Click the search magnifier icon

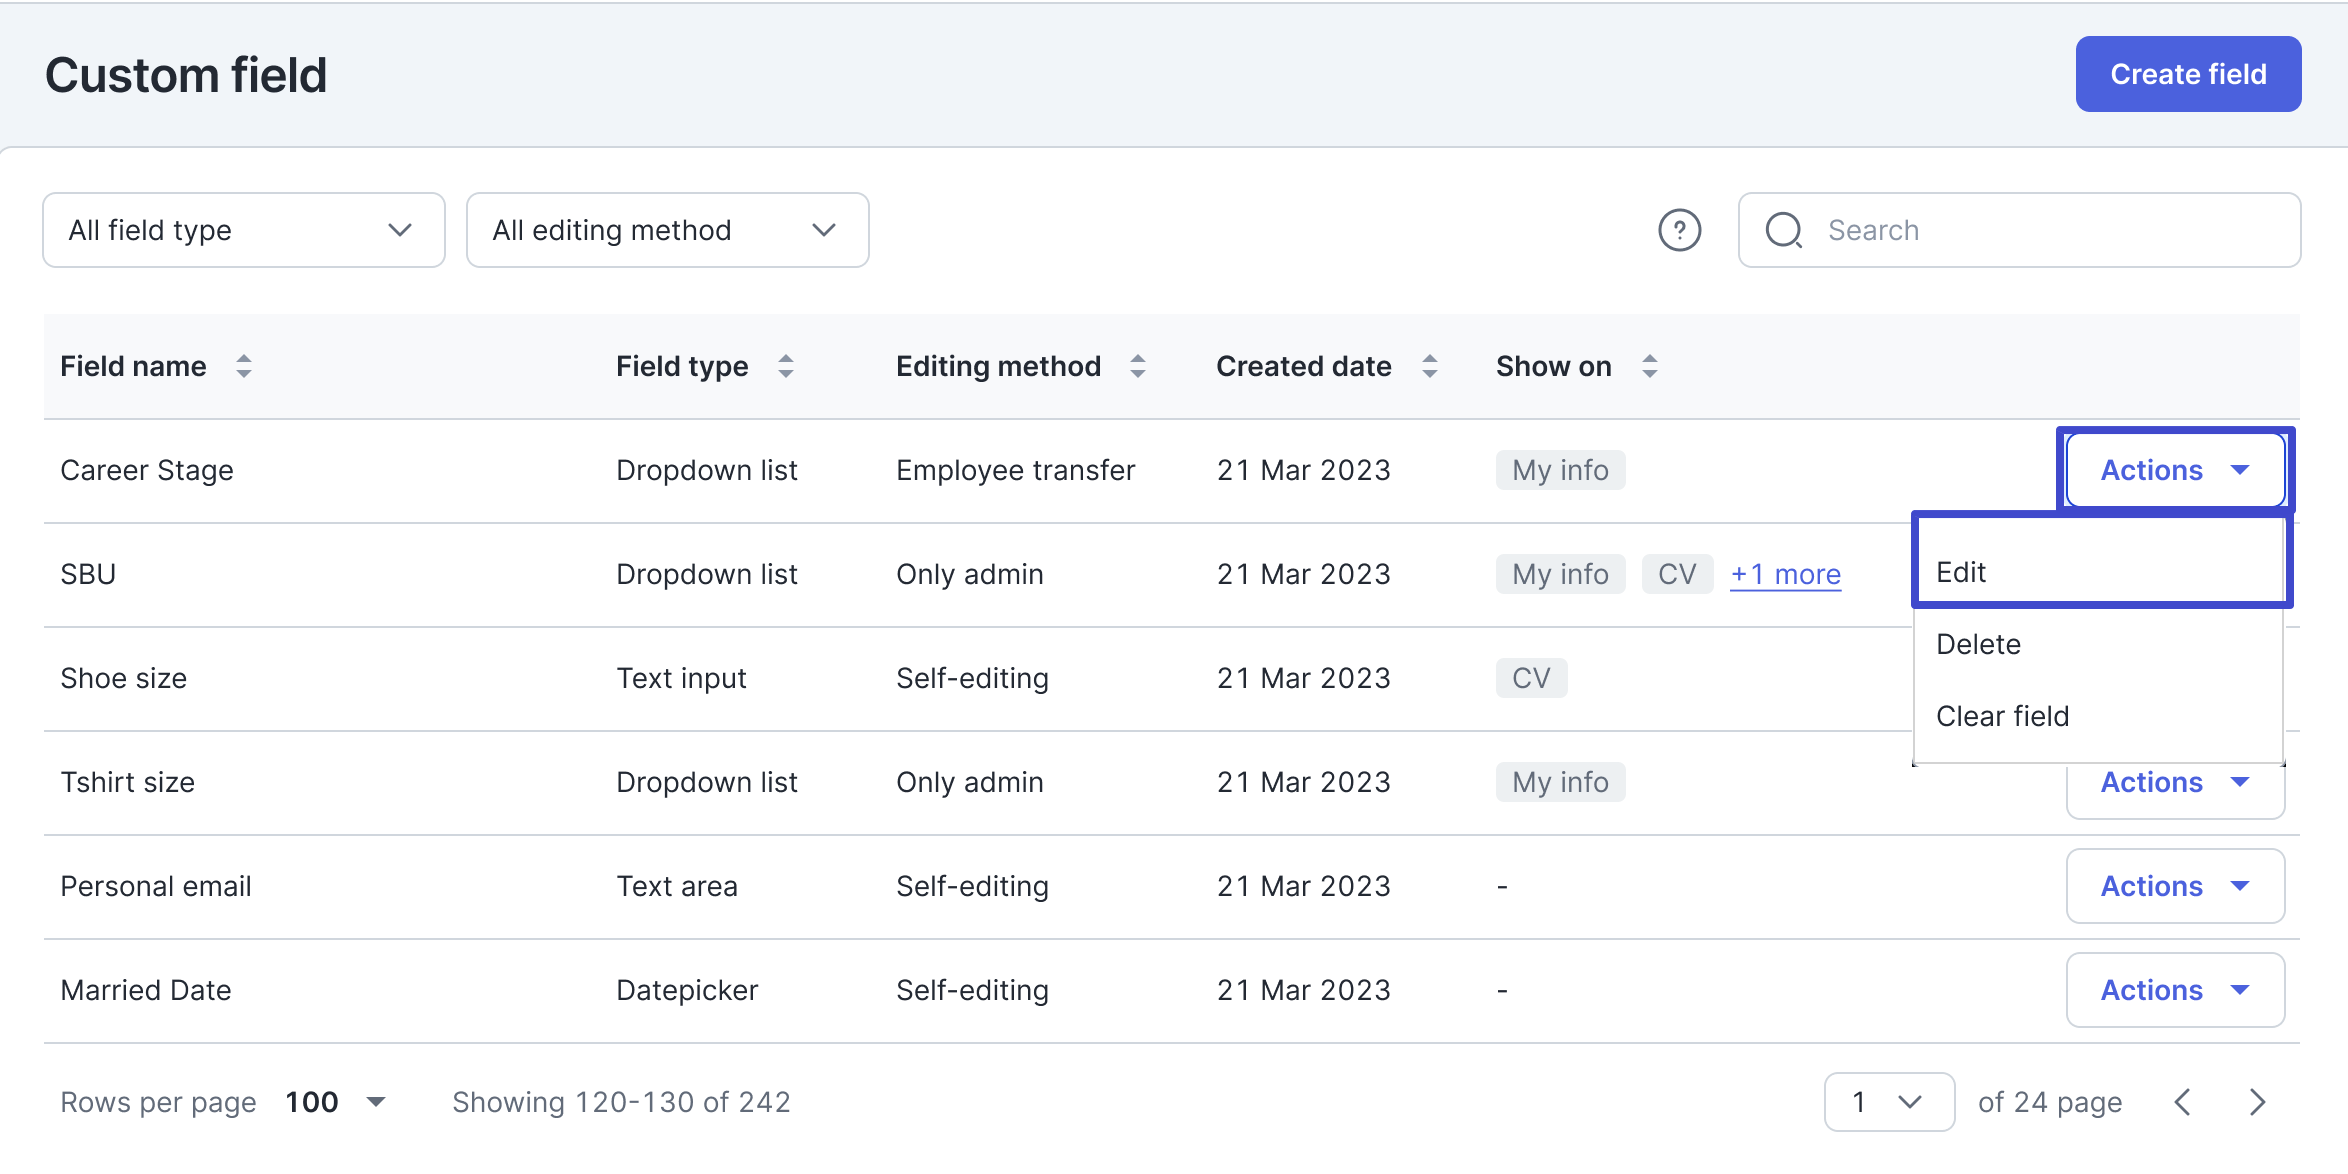pyautogui.click(x=1783, y=230)
